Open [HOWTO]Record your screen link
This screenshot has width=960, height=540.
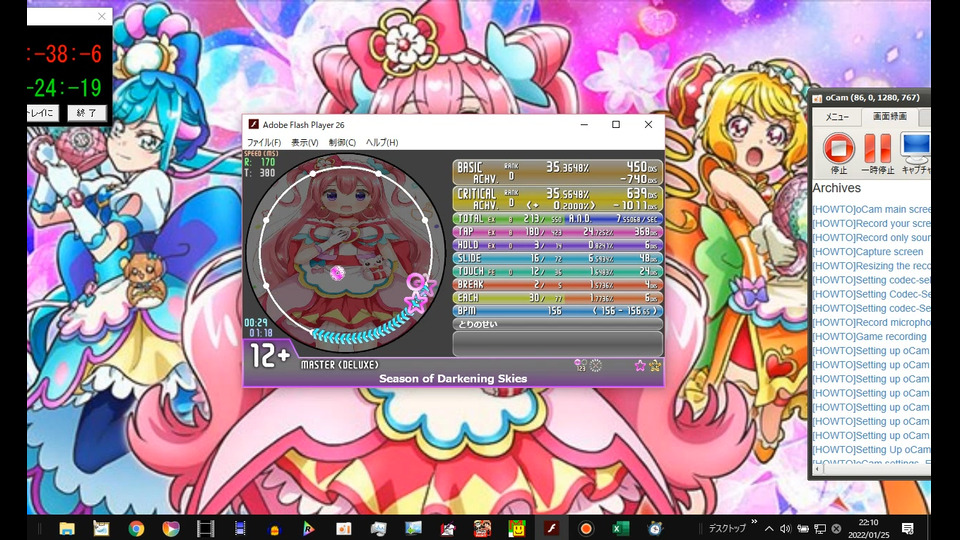[x=871, y=223]
